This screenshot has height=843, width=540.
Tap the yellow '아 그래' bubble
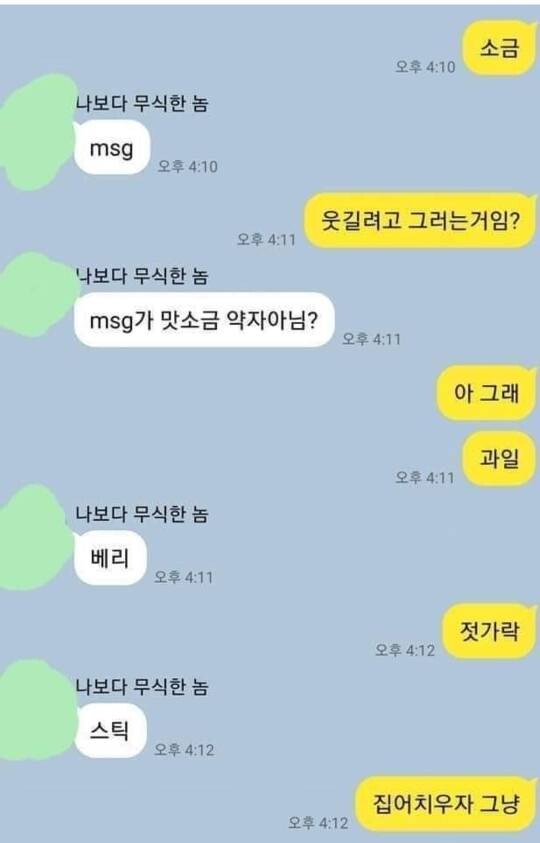point(487,392)
